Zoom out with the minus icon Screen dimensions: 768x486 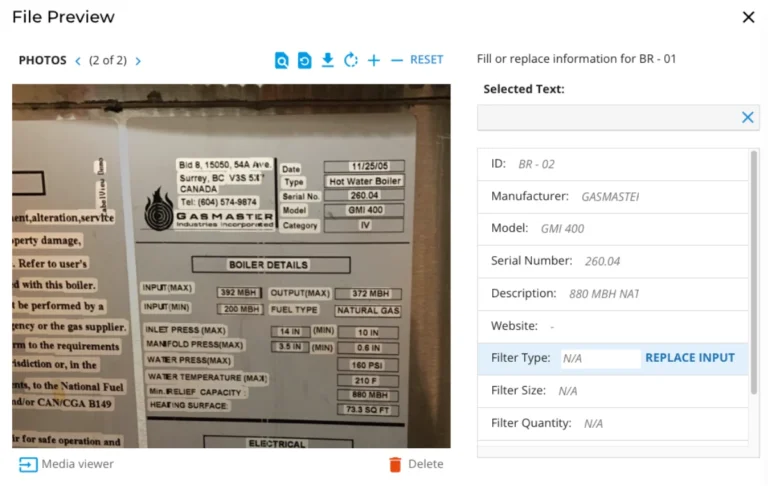tap(397, 60)
